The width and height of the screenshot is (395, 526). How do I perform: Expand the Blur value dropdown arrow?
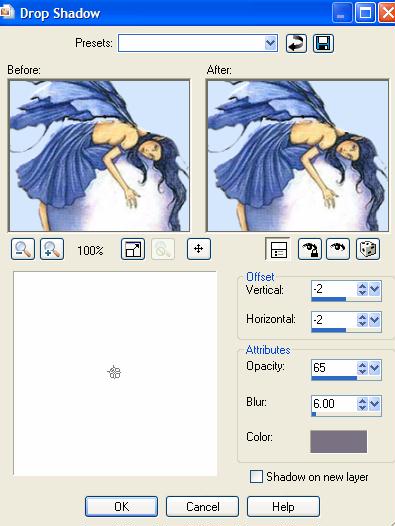click(x=375, y=404)
